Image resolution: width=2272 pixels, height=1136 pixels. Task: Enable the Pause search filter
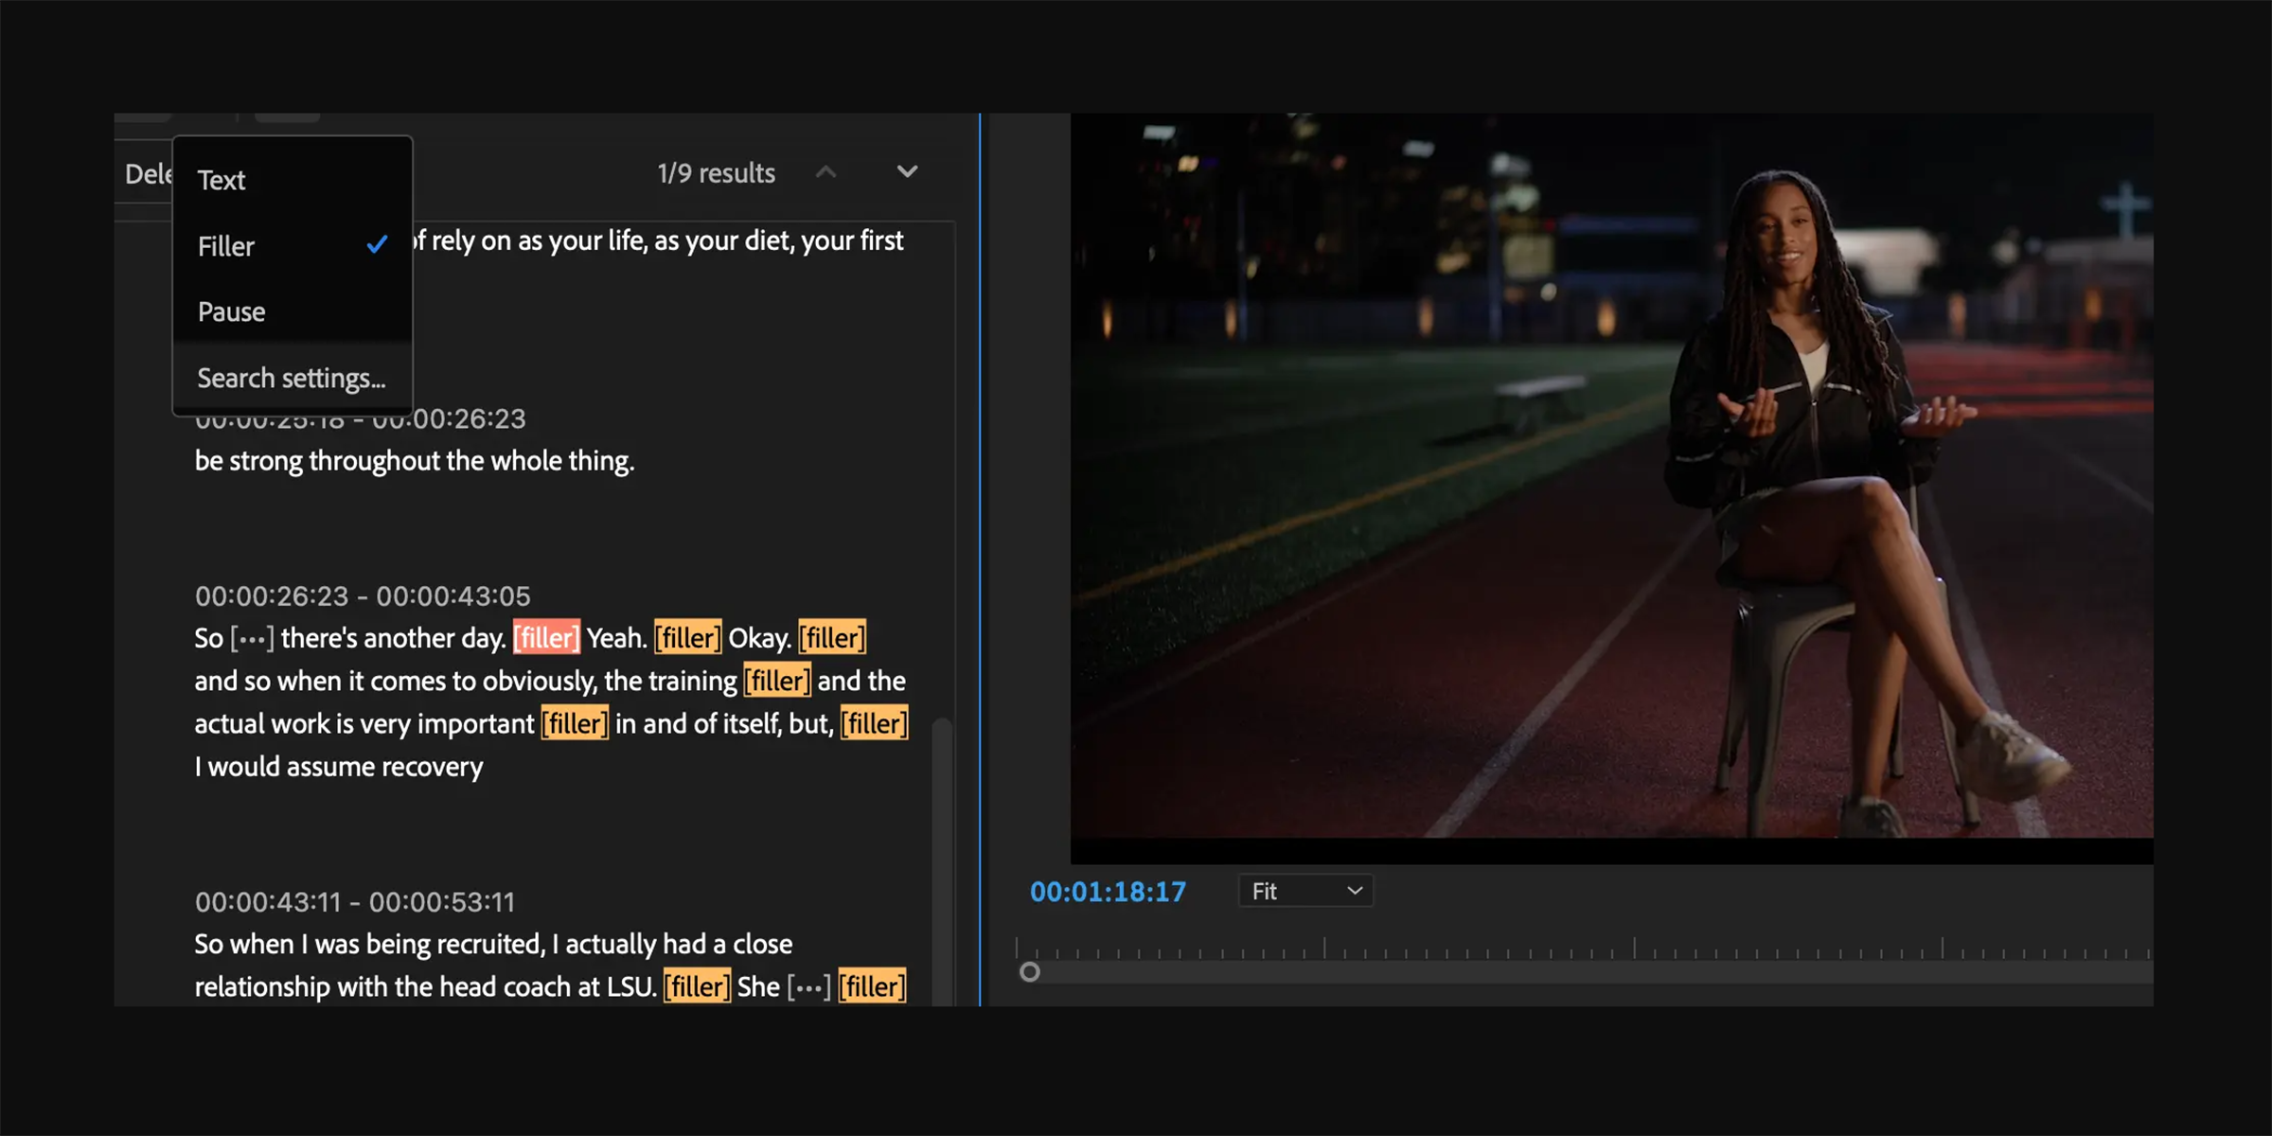[x=231, y=311]
